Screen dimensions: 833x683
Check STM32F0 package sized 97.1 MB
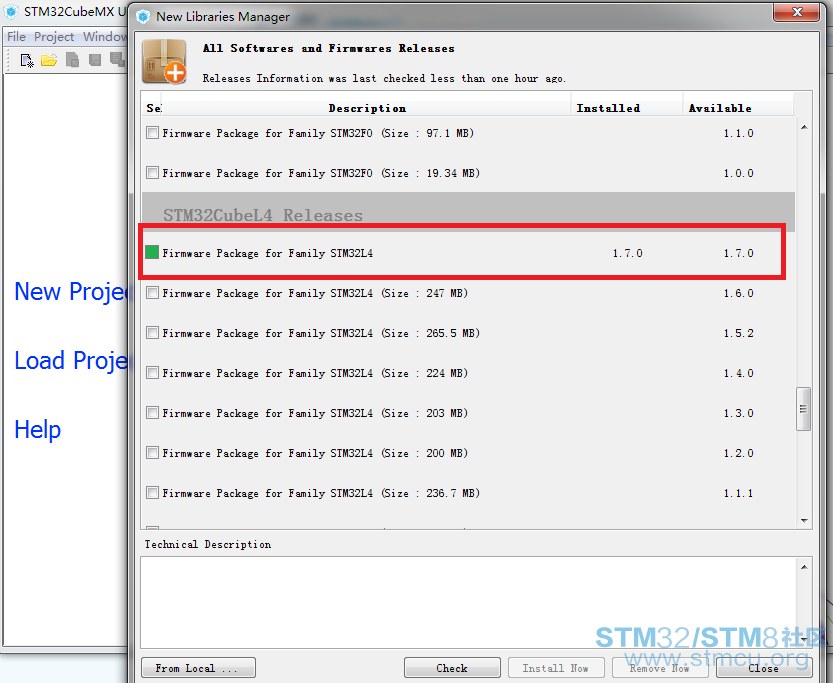tap(152, 133)
